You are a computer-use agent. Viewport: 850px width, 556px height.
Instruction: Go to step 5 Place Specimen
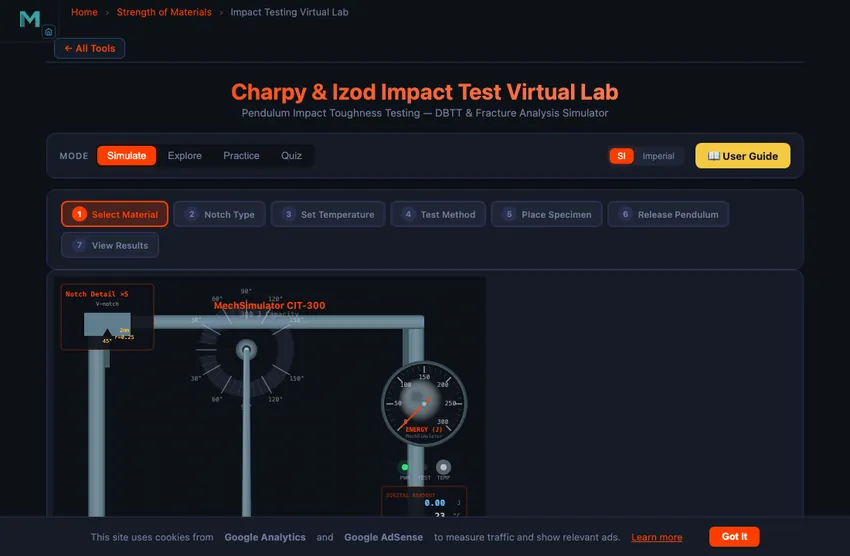(546, 214)
